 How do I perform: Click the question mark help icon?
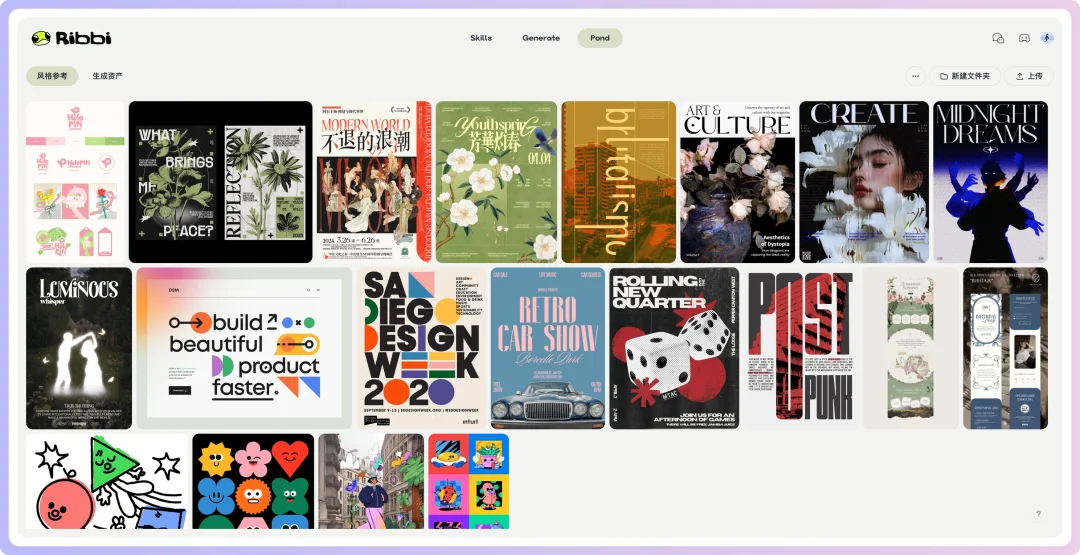1038,514
